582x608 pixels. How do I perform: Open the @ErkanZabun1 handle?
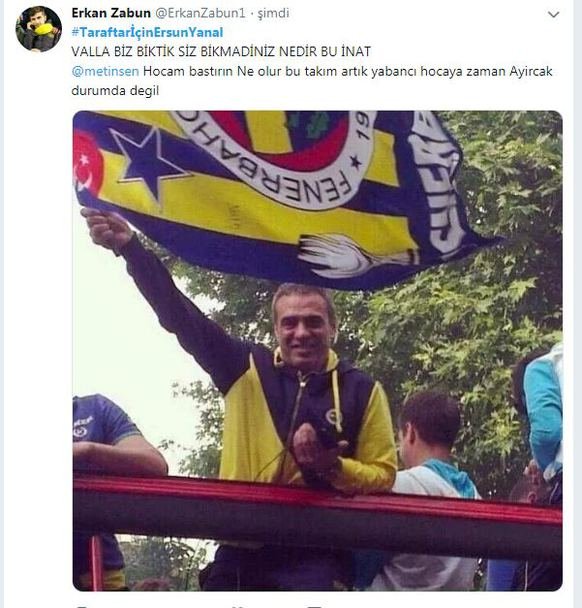[200, 13]
